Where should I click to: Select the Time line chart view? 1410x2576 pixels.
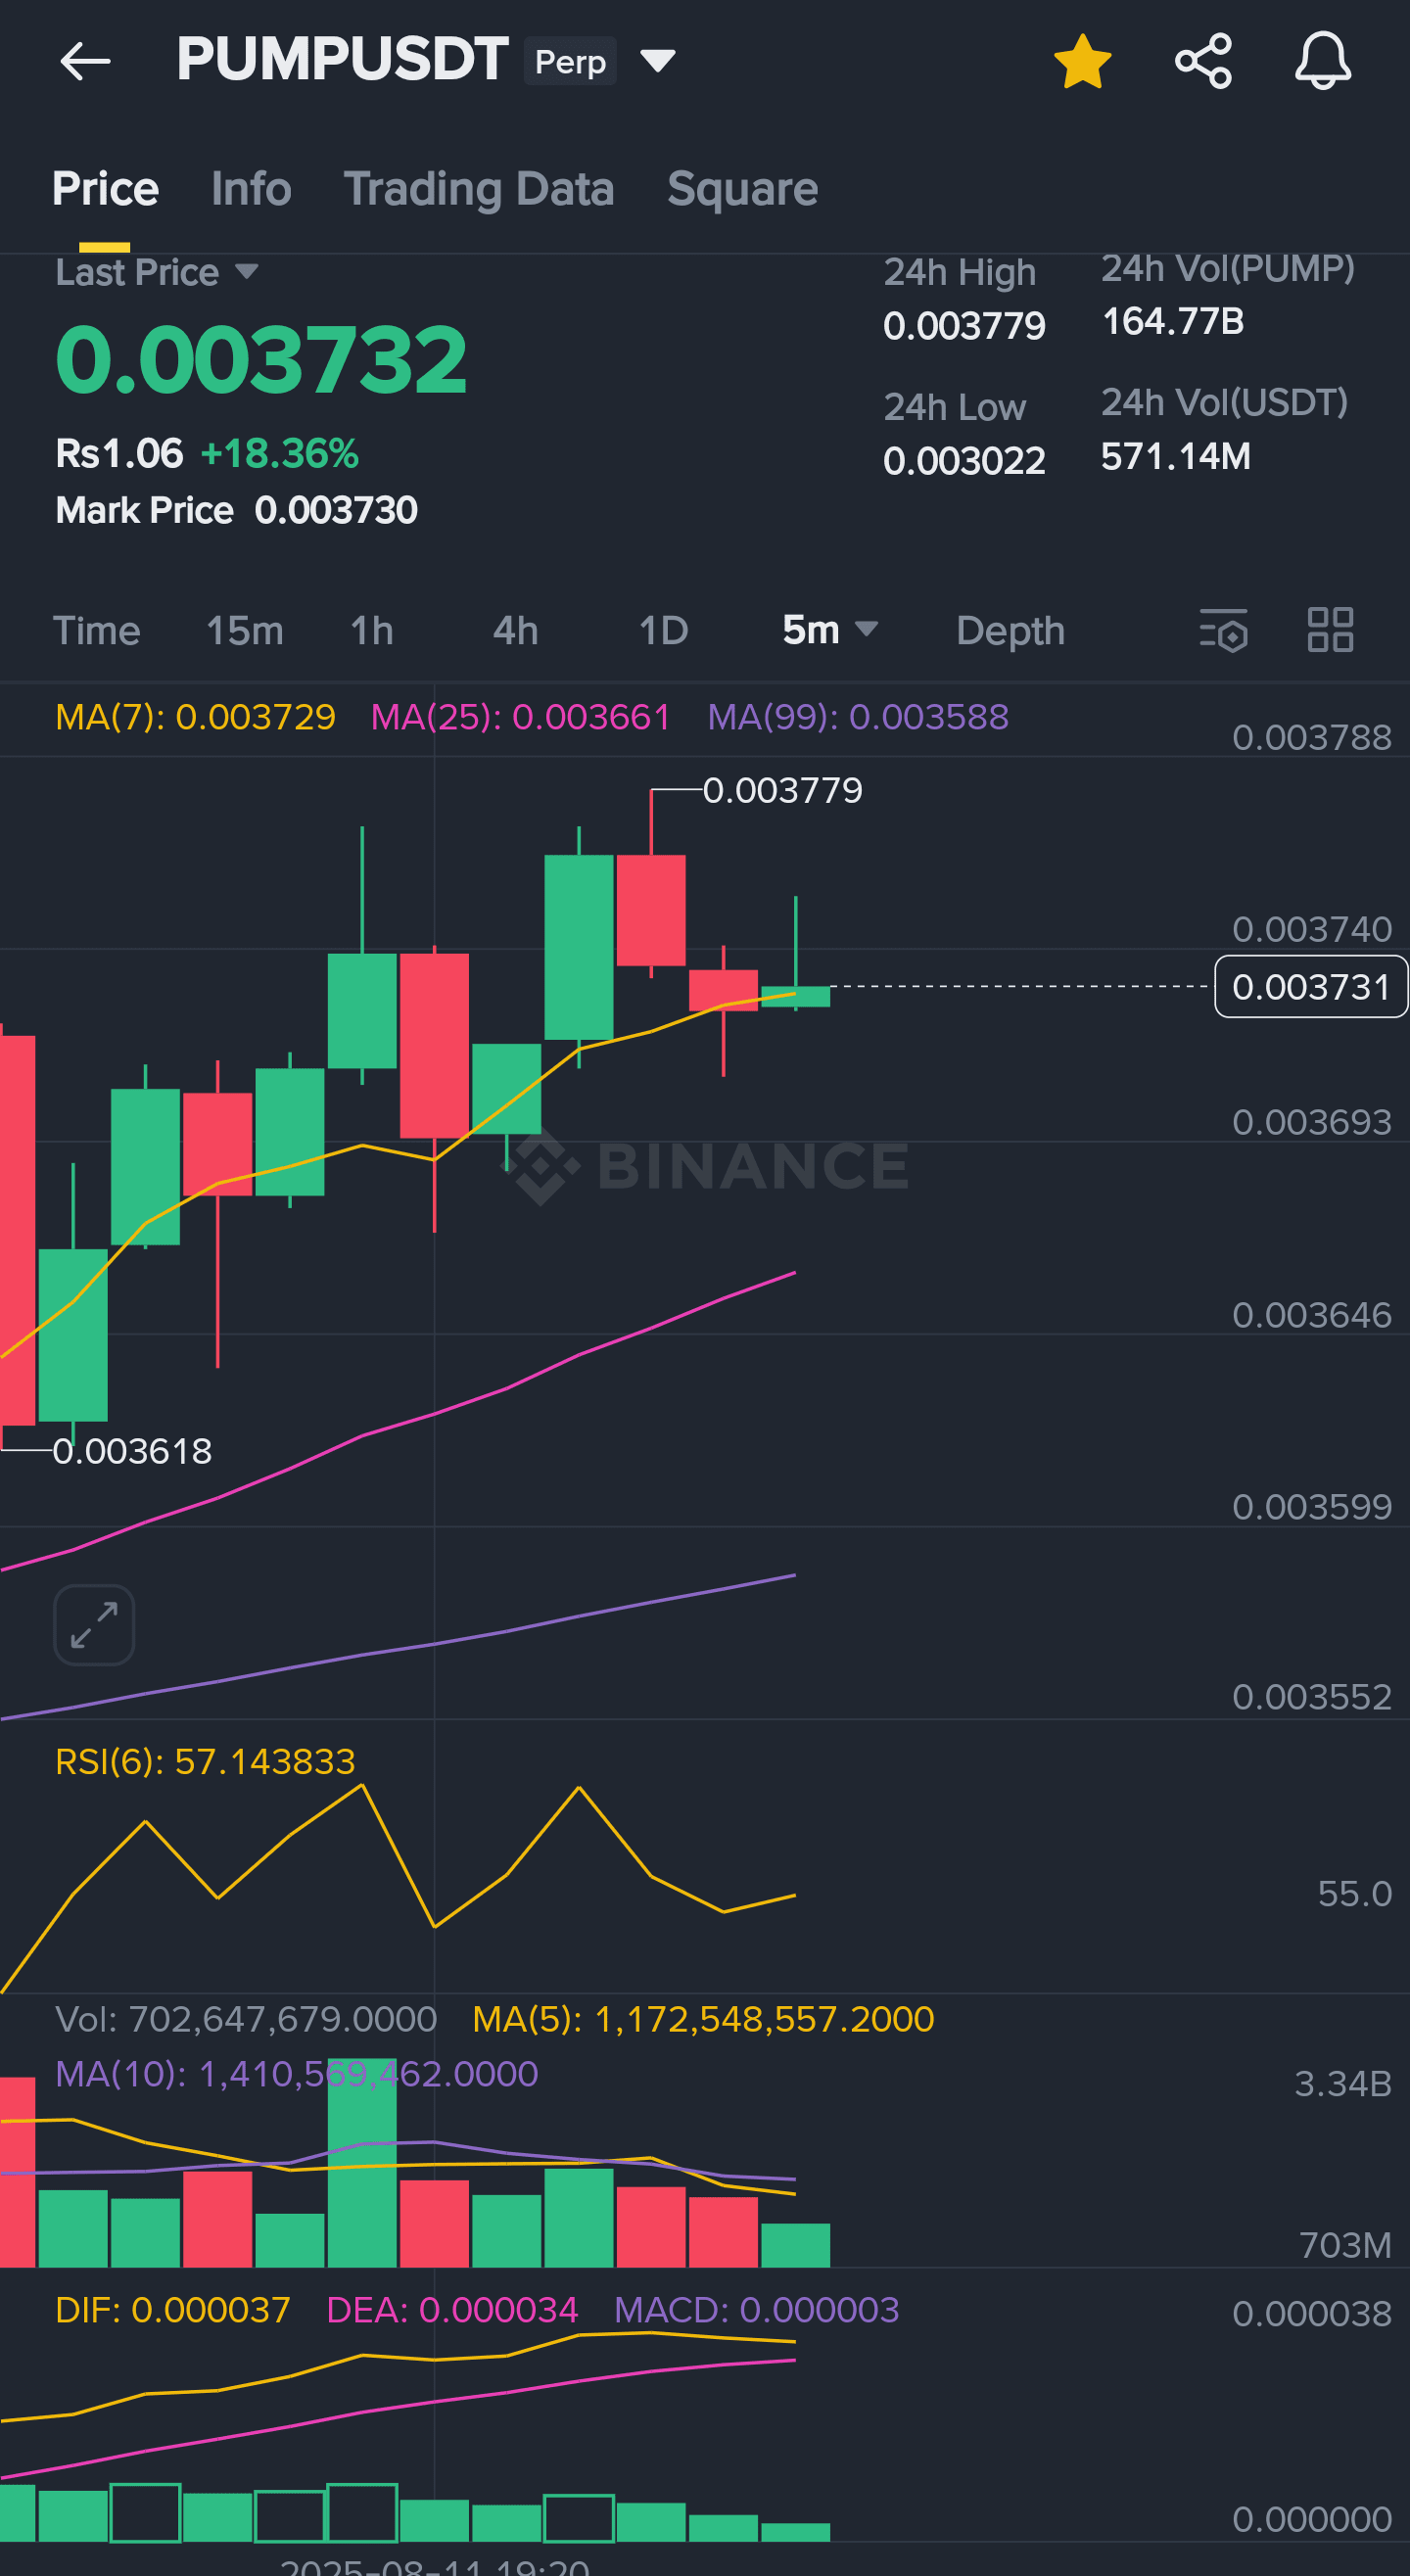pyautogui.click(x=96, y=631)
